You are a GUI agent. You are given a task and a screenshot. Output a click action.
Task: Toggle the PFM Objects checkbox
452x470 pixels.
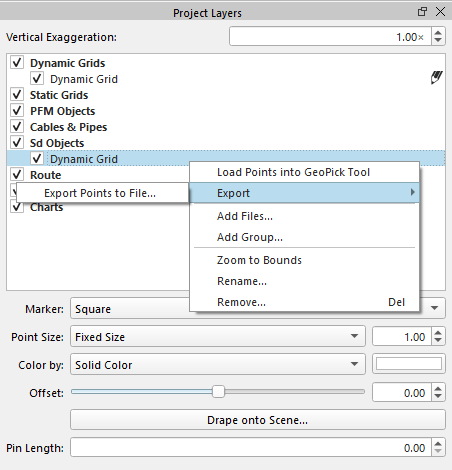[17, 111]
